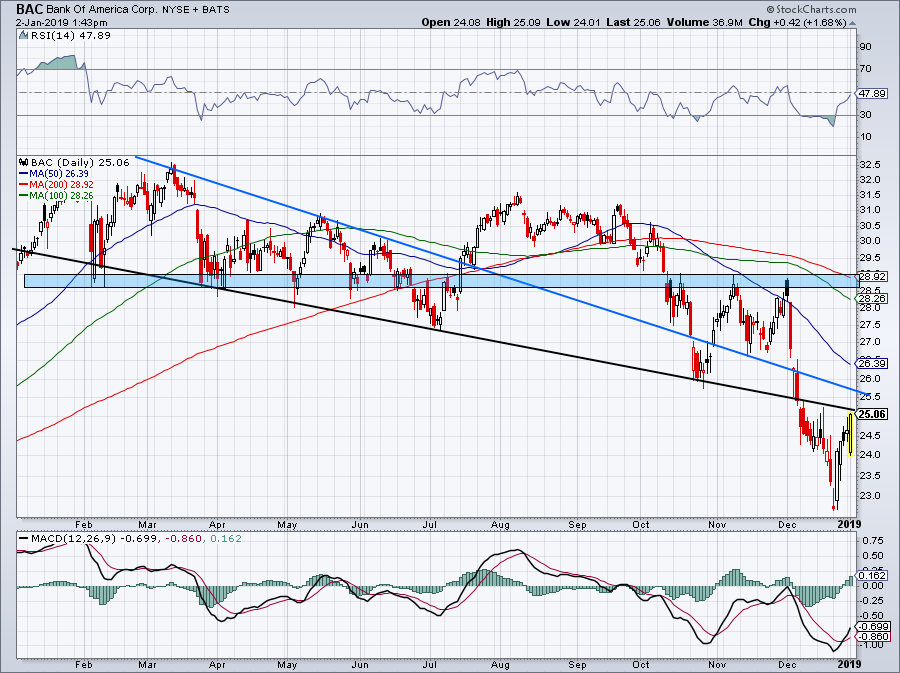Select the MA(100) 28.26 legend text

click(x=61, y=196)
